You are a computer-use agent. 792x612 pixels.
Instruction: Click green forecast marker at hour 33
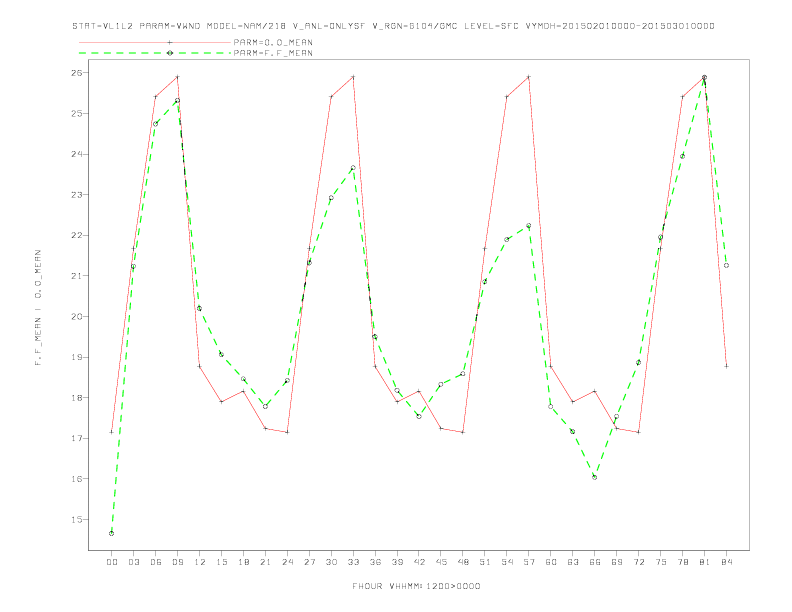(x=353, y=168)
